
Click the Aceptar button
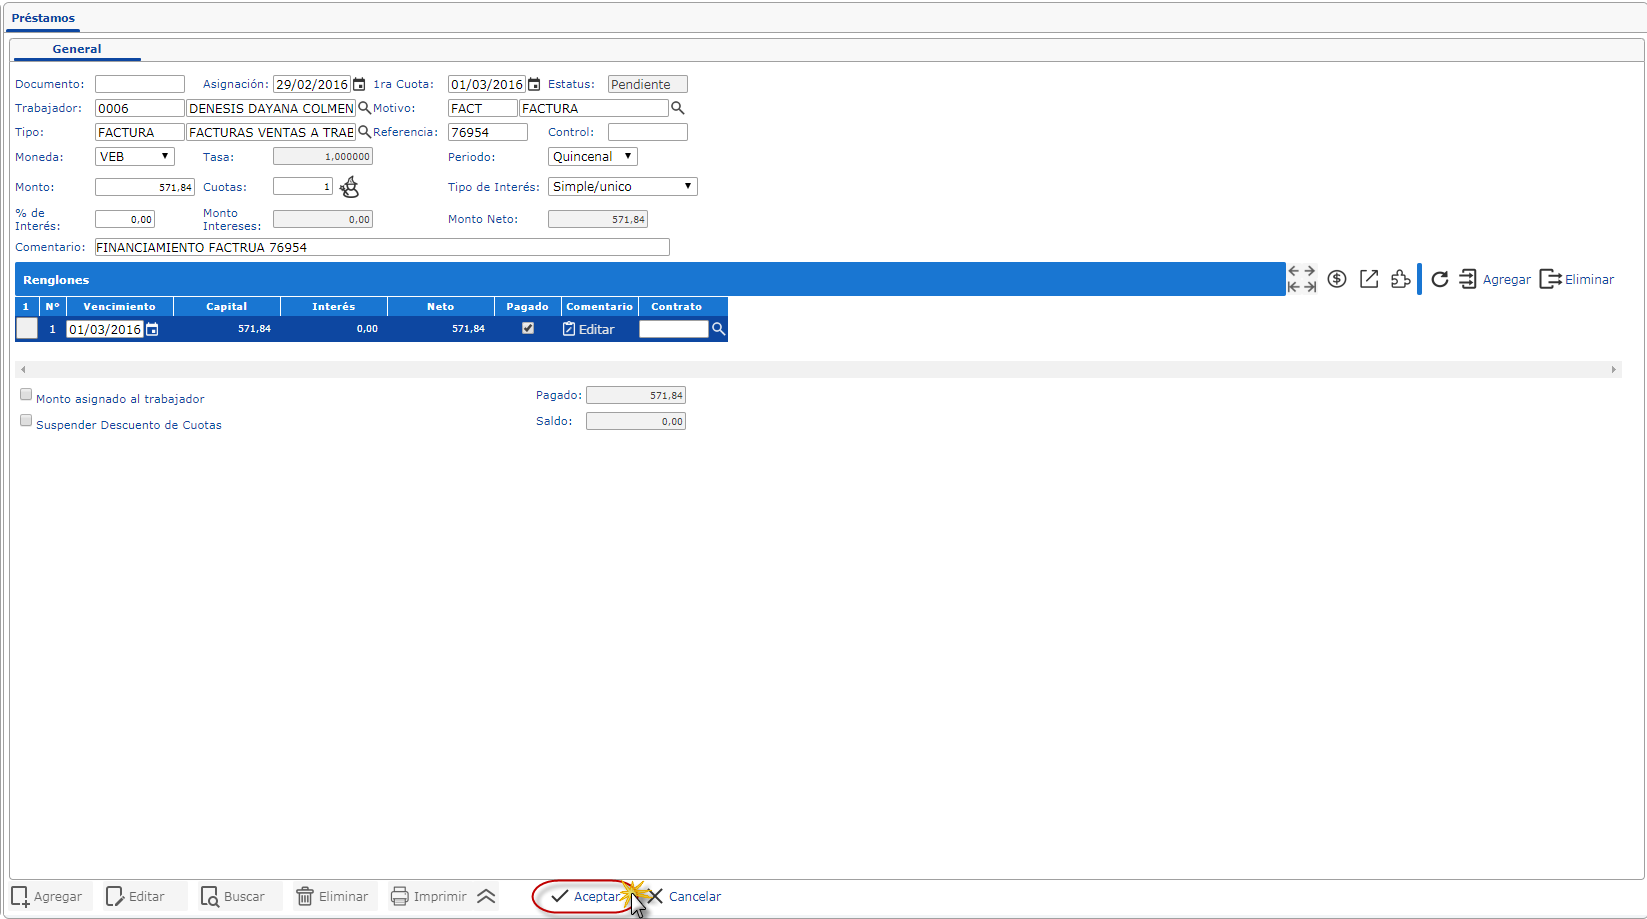pos(586,897)
